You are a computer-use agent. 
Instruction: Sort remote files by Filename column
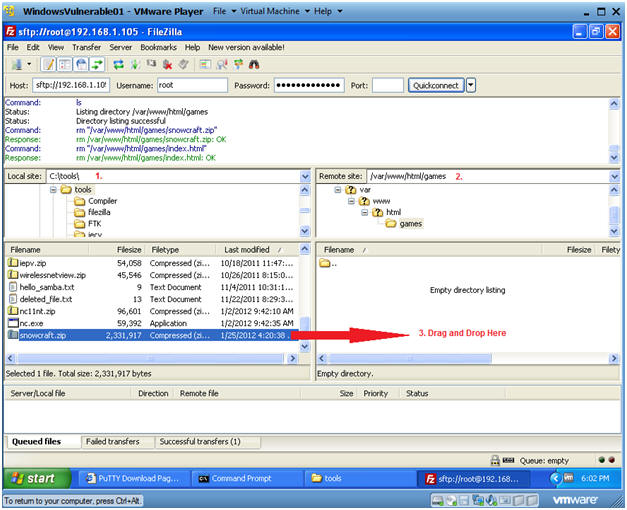430,250
